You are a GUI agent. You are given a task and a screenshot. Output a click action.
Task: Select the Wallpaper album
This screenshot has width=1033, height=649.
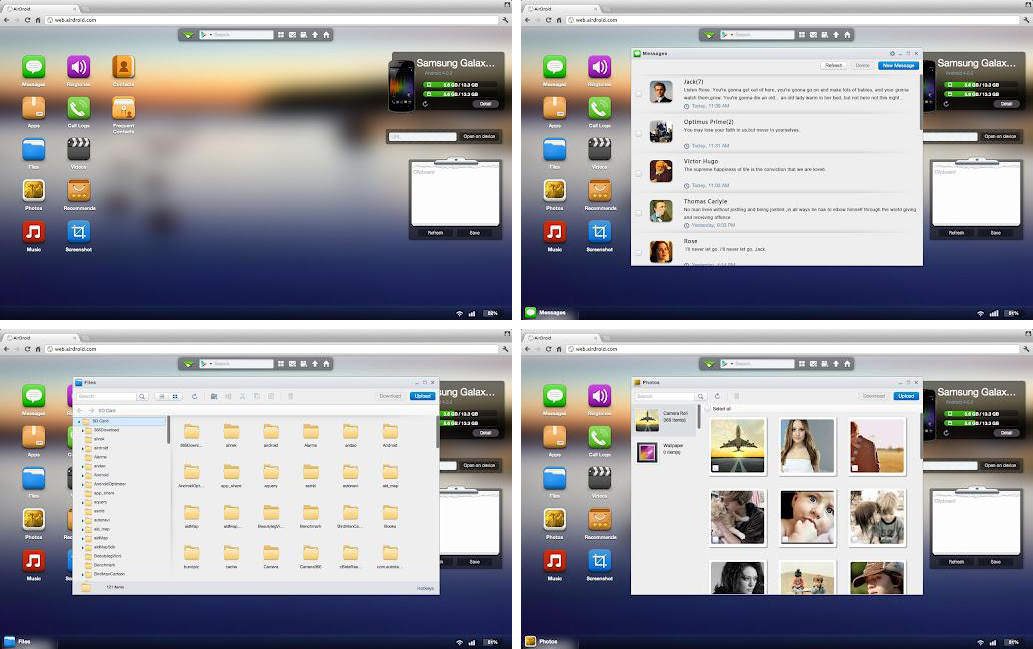(664, 451)
